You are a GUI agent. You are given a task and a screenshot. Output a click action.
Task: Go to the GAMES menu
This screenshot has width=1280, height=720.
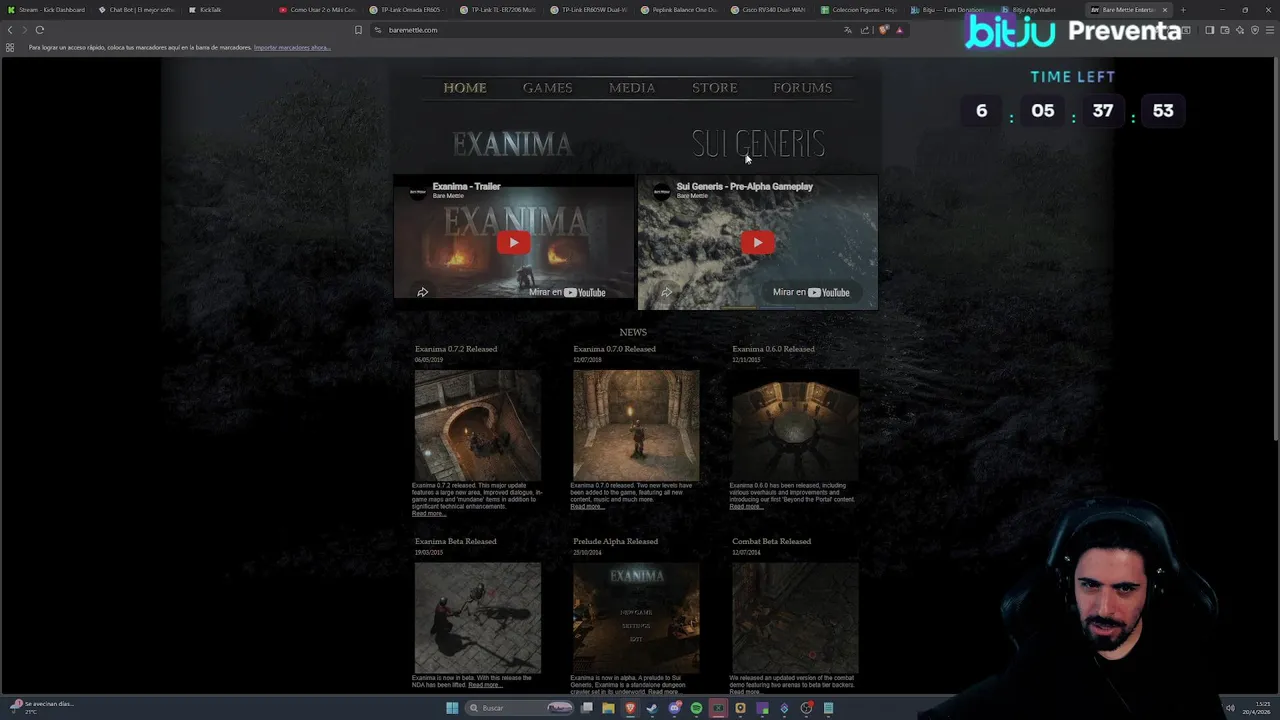point(547,88)
